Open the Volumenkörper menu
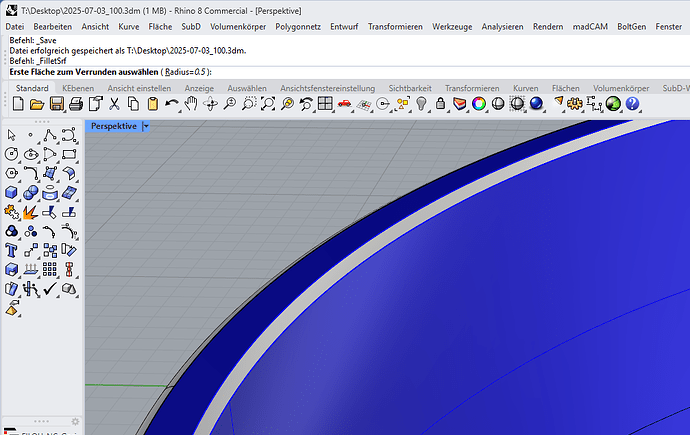This screenshot has width=690, height=435. [238, 27]
